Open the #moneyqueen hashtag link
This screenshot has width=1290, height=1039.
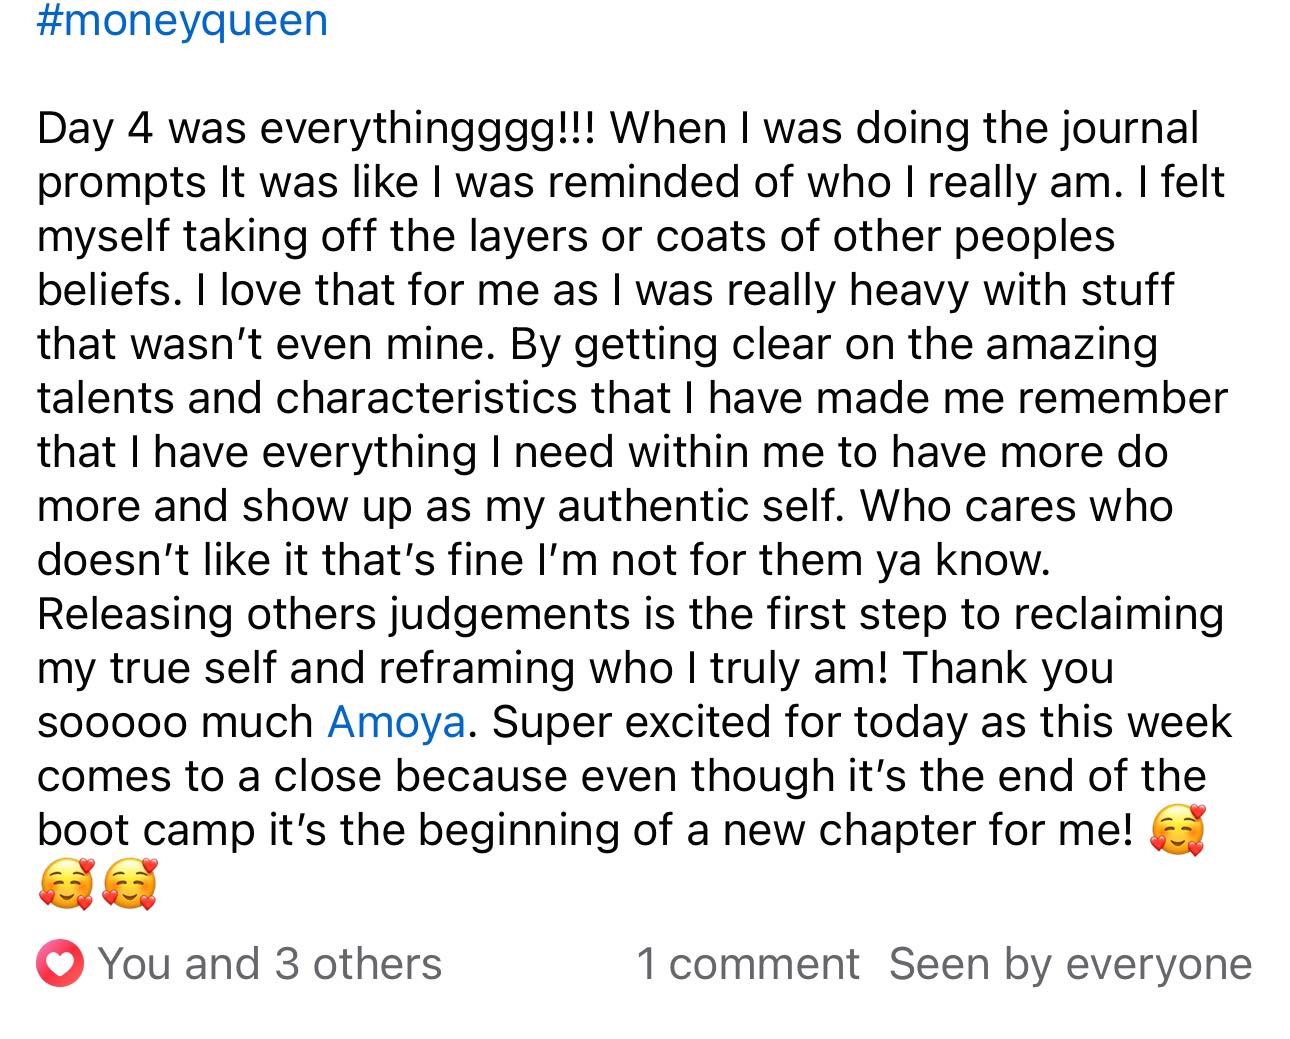[x=182, y=20]
